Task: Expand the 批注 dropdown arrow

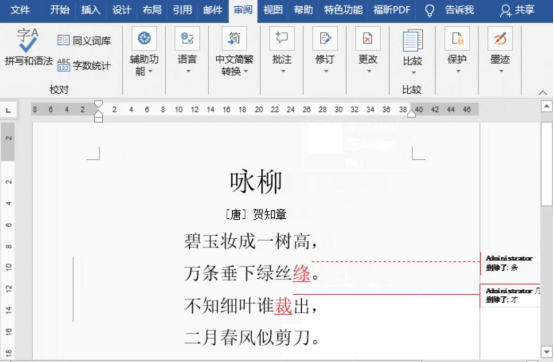Action: click(283, 71)
